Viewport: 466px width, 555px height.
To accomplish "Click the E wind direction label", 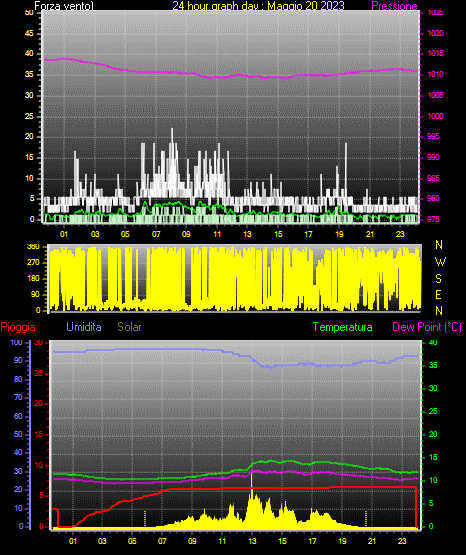I will [438, 294].
